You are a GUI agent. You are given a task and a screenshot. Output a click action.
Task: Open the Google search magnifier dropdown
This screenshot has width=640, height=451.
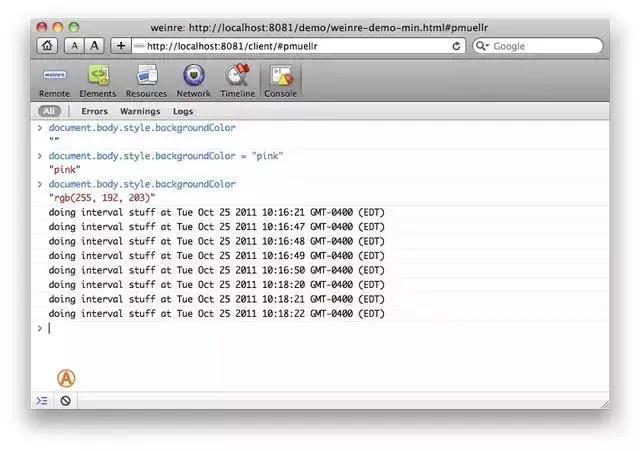482,46
